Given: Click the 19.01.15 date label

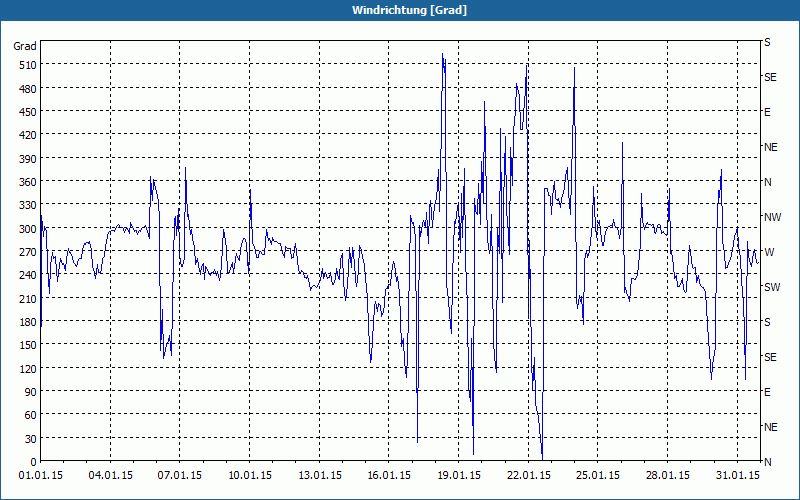Looking at the screenshot, I should click(459, 476).
